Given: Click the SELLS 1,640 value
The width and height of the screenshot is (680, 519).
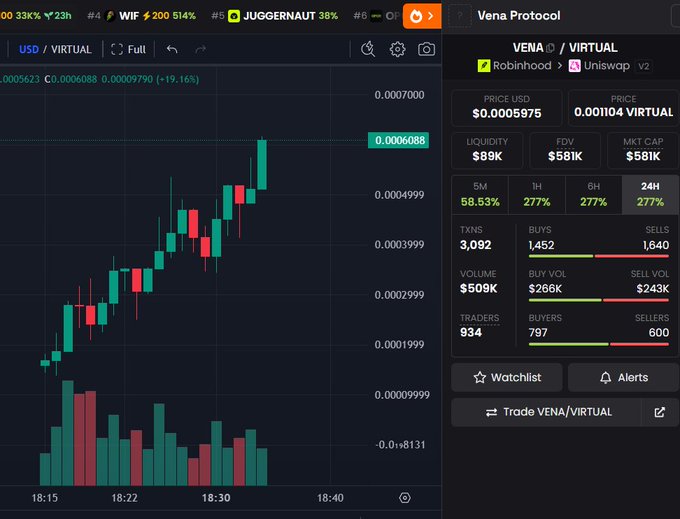Looking at the screenshot, I should [656, 245].
